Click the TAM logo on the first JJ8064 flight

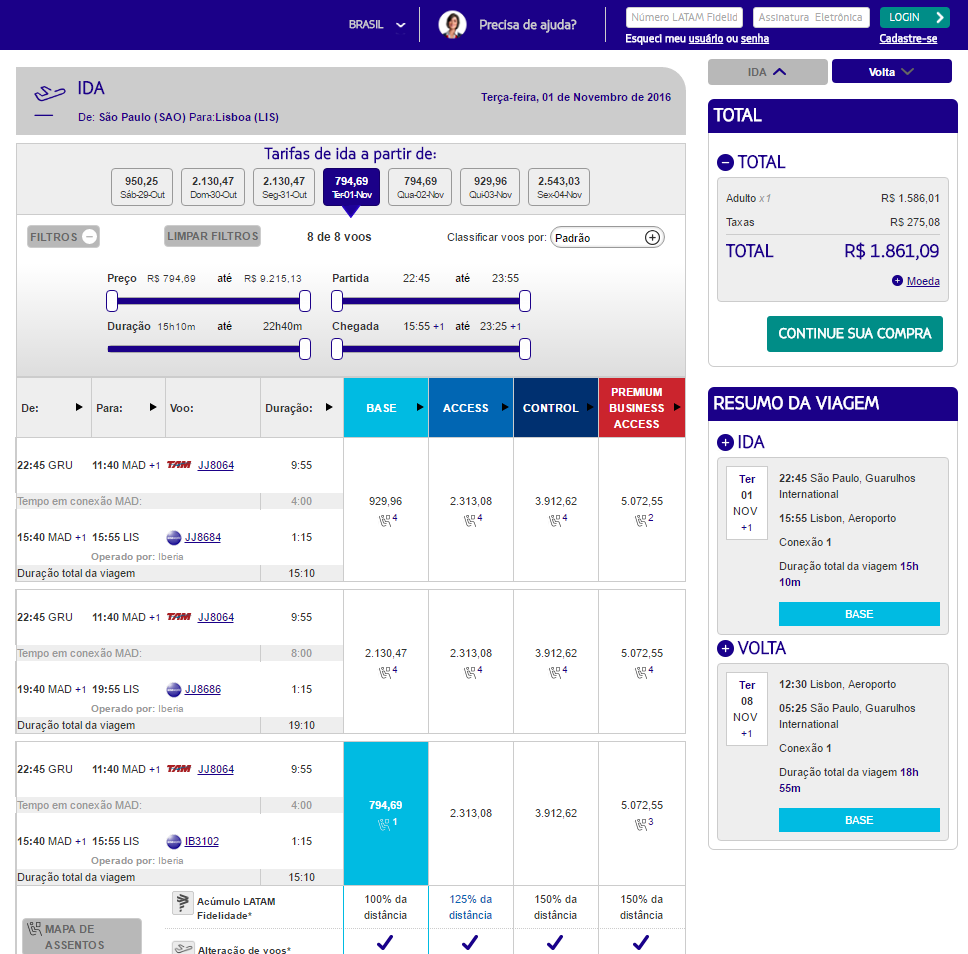[179, 465]
